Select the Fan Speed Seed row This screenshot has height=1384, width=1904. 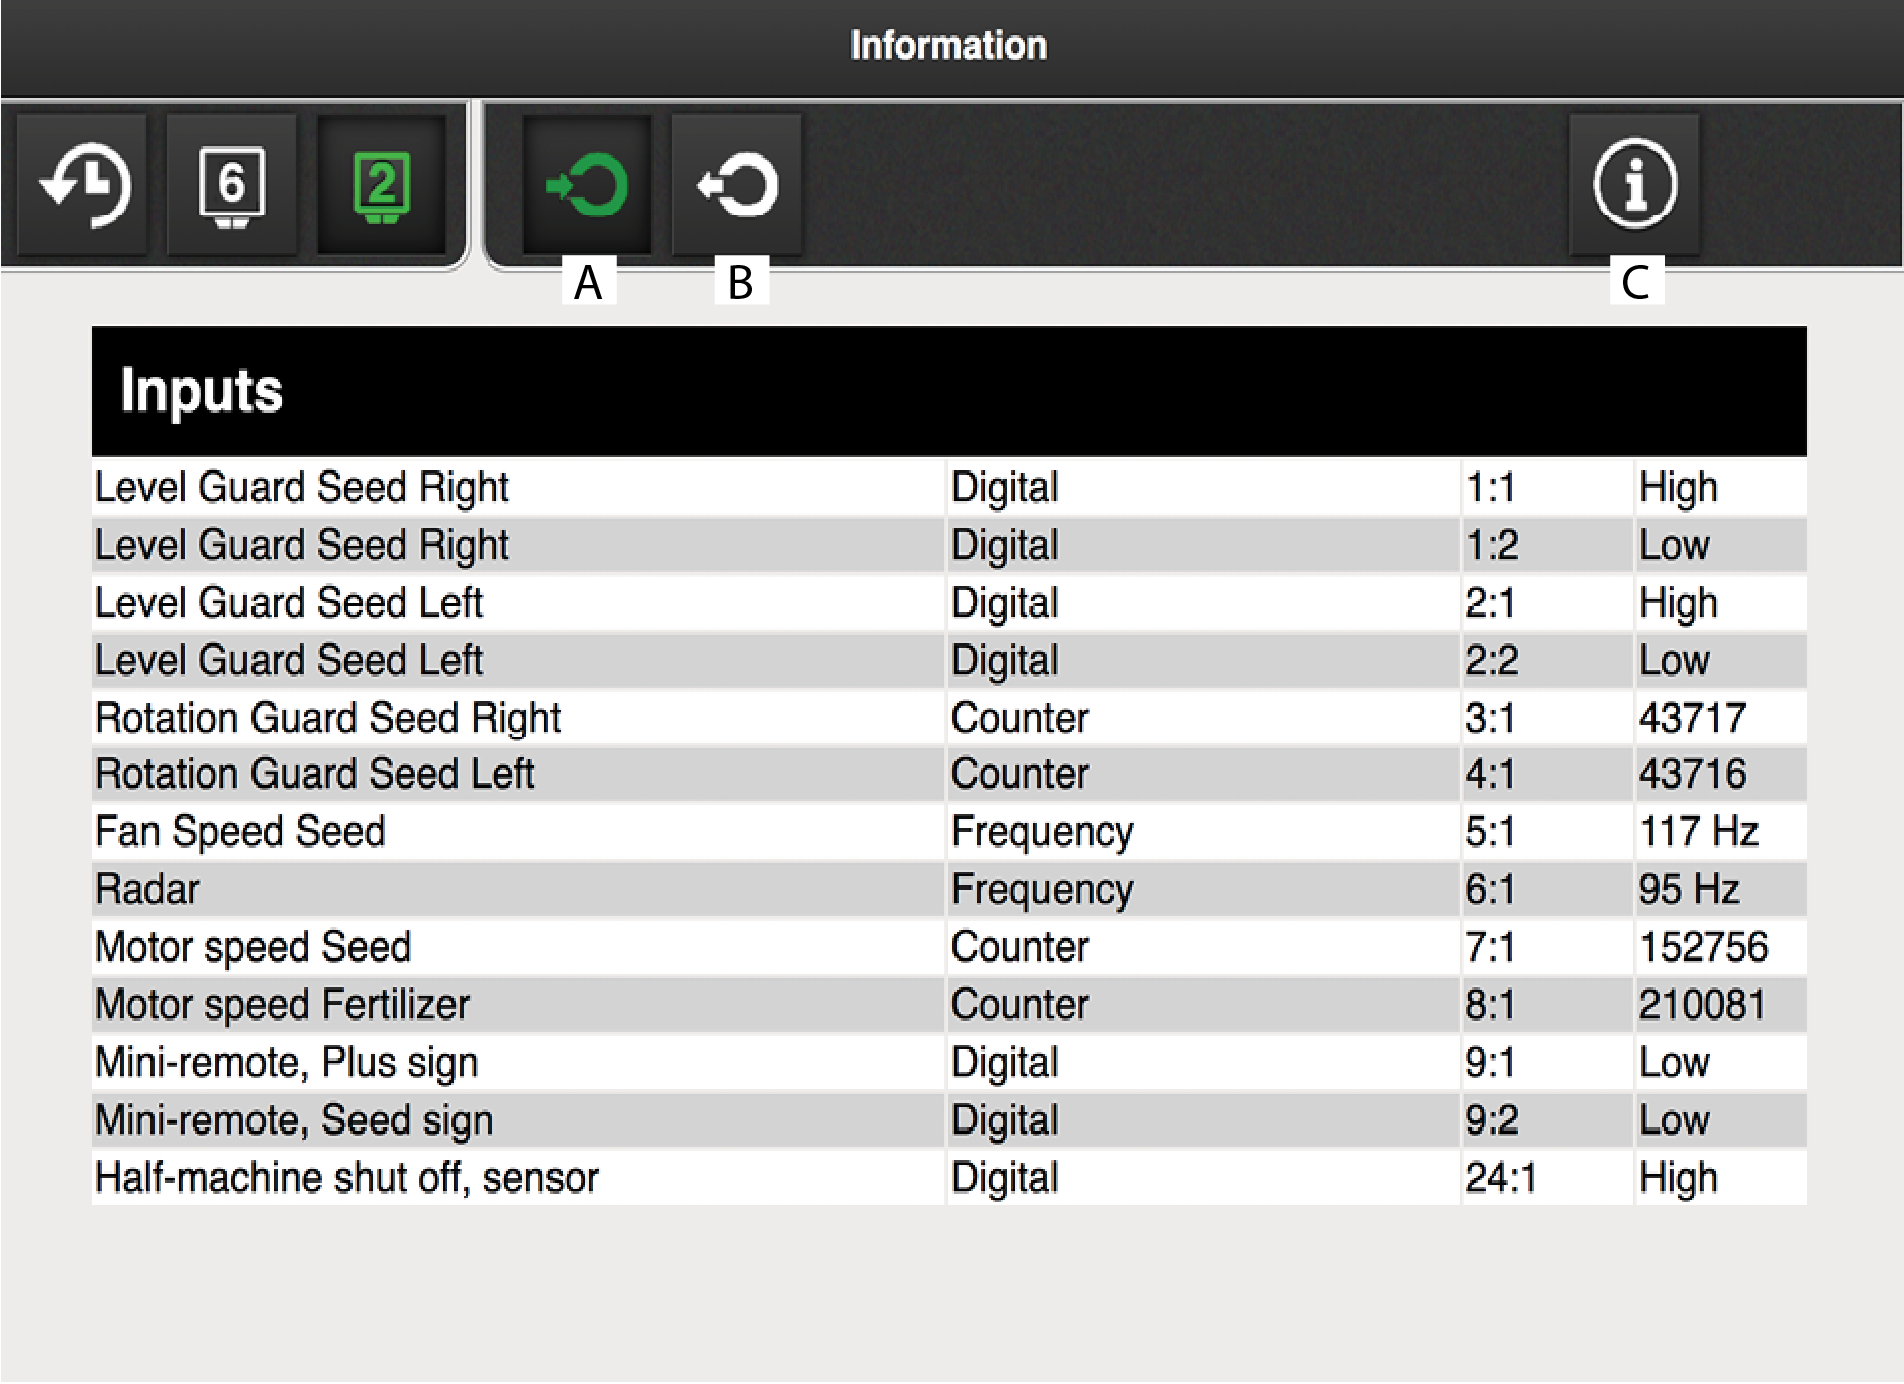pyautogui.click(x=240, y=832)
